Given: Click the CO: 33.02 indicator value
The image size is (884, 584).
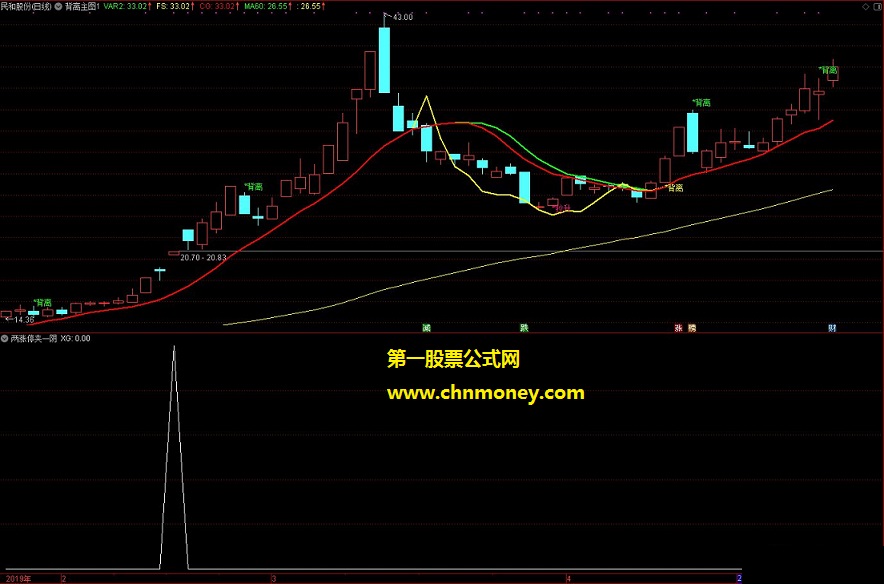Looking at the screenshot, I should pos(219,7).
